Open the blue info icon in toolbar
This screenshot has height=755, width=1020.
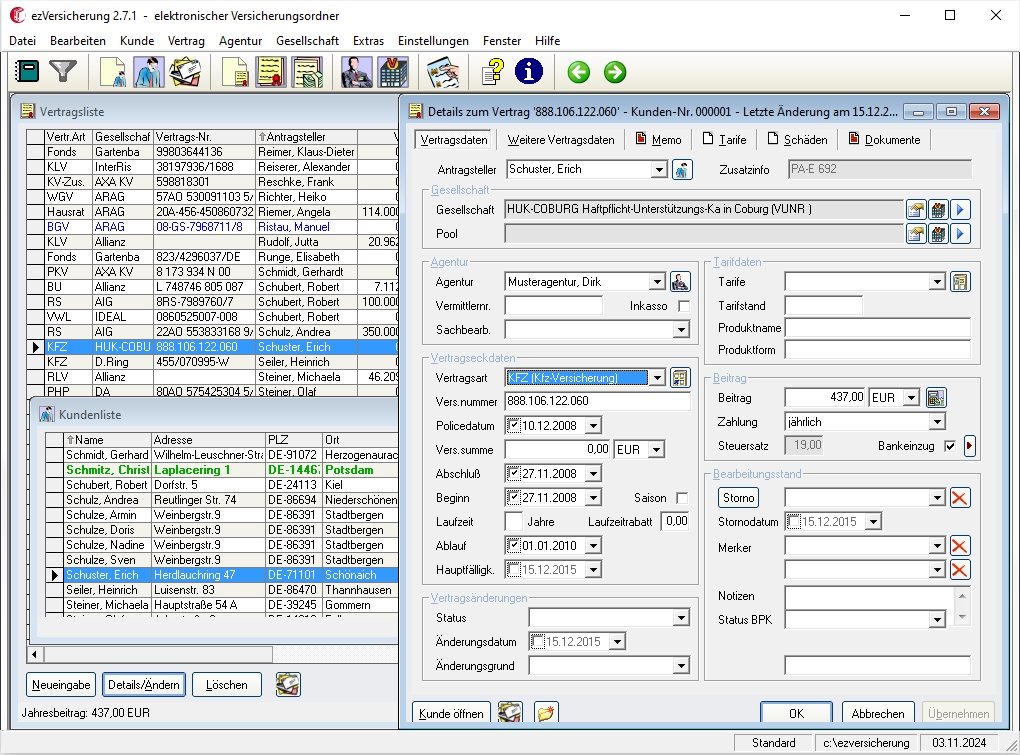click(x=529, y=72)
